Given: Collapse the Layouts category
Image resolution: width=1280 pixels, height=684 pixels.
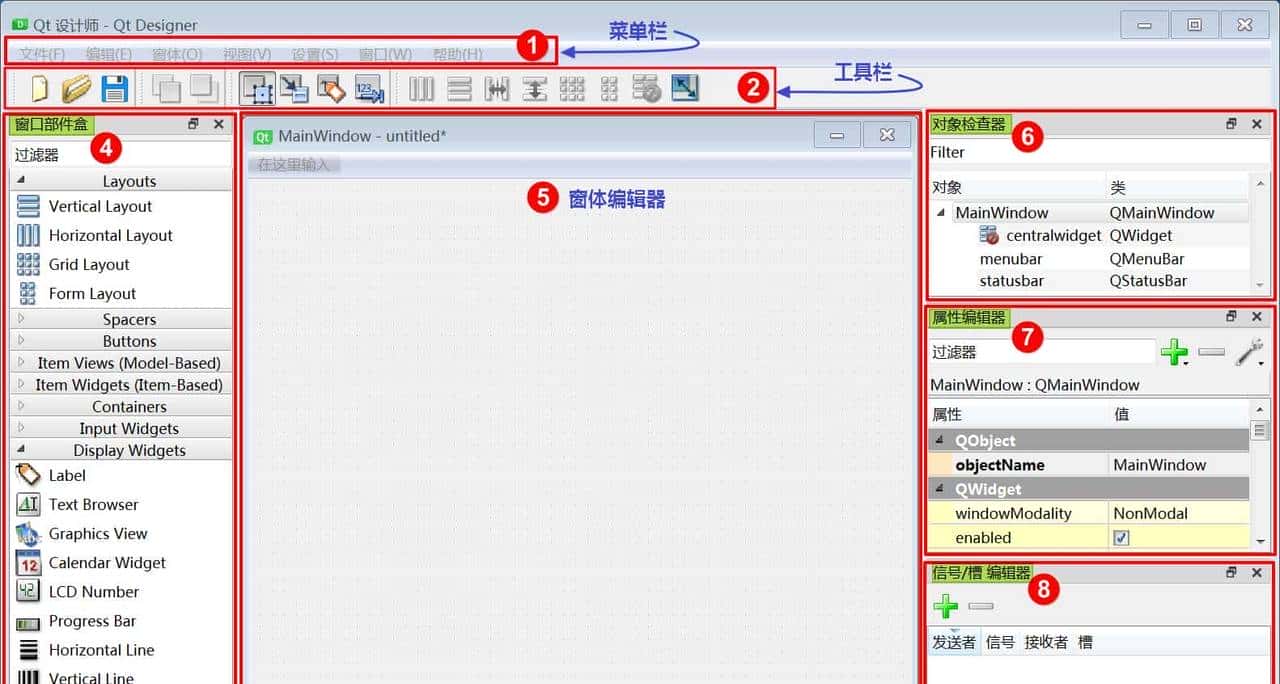Looking at the screenshot, I should point(21,181).
